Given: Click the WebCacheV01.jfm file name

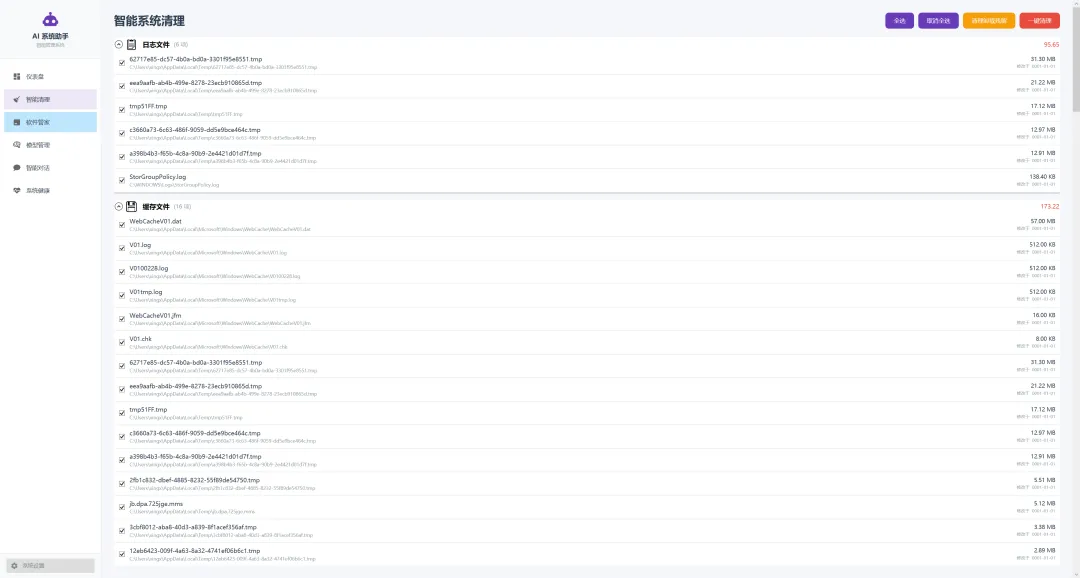Looking at the screenshot, I should point(156,316).
